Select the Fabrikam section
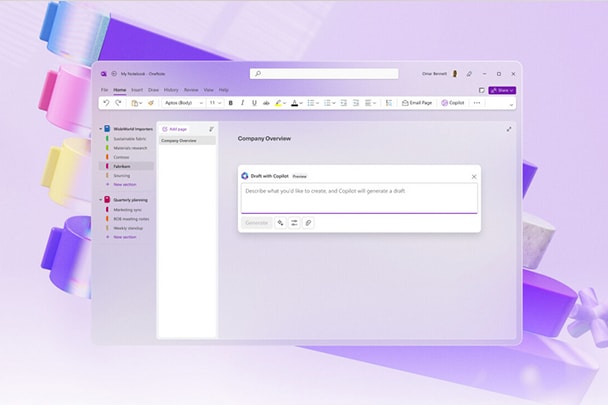Screen dimensions: 608x405 click(126, 166)
